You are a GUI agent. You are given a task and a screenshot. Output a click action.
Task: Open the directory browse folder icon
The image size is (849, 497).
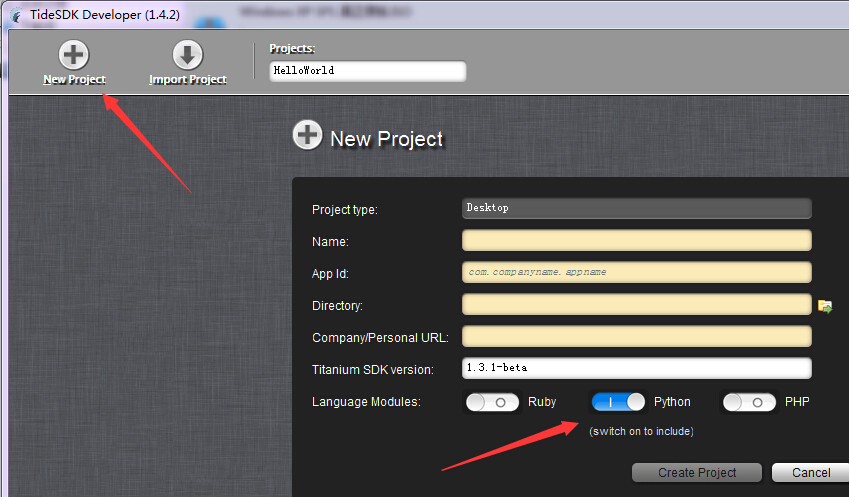click(825, 306)
